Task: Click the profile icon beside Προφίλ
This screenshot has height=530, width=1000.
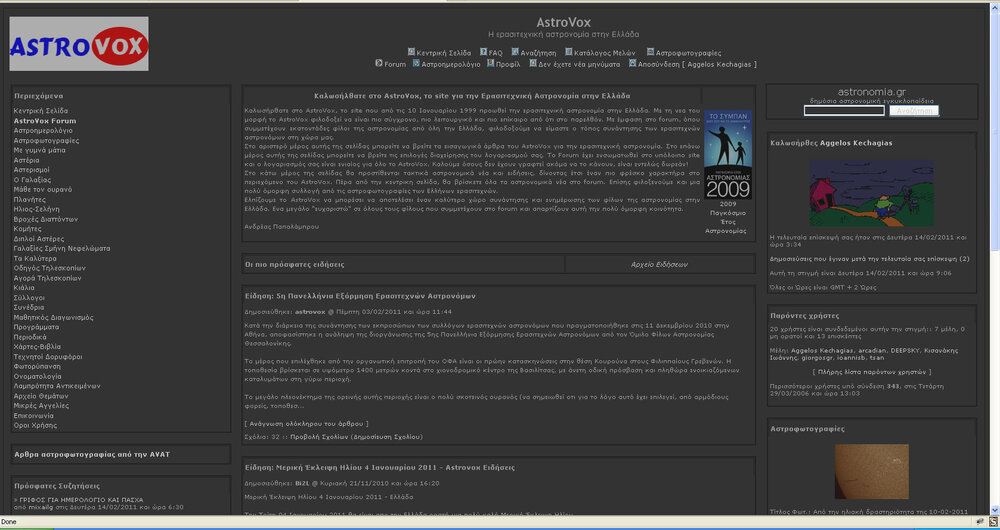Action: (x=490, y=63)
